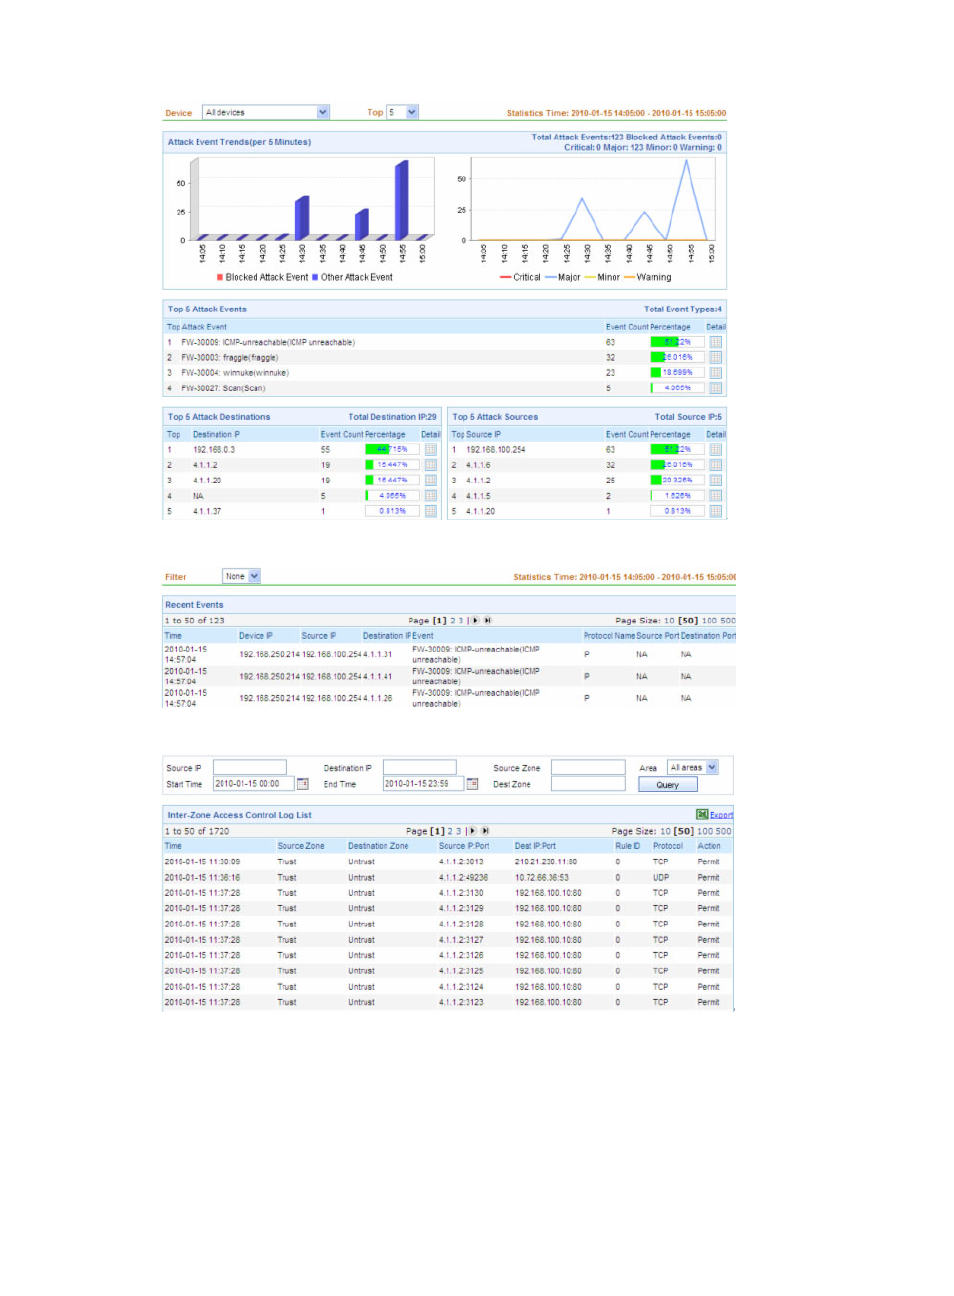Click the 'Rule ID' column header
This screenshot has width=954, height=1296.
click(x=627, y=846)
